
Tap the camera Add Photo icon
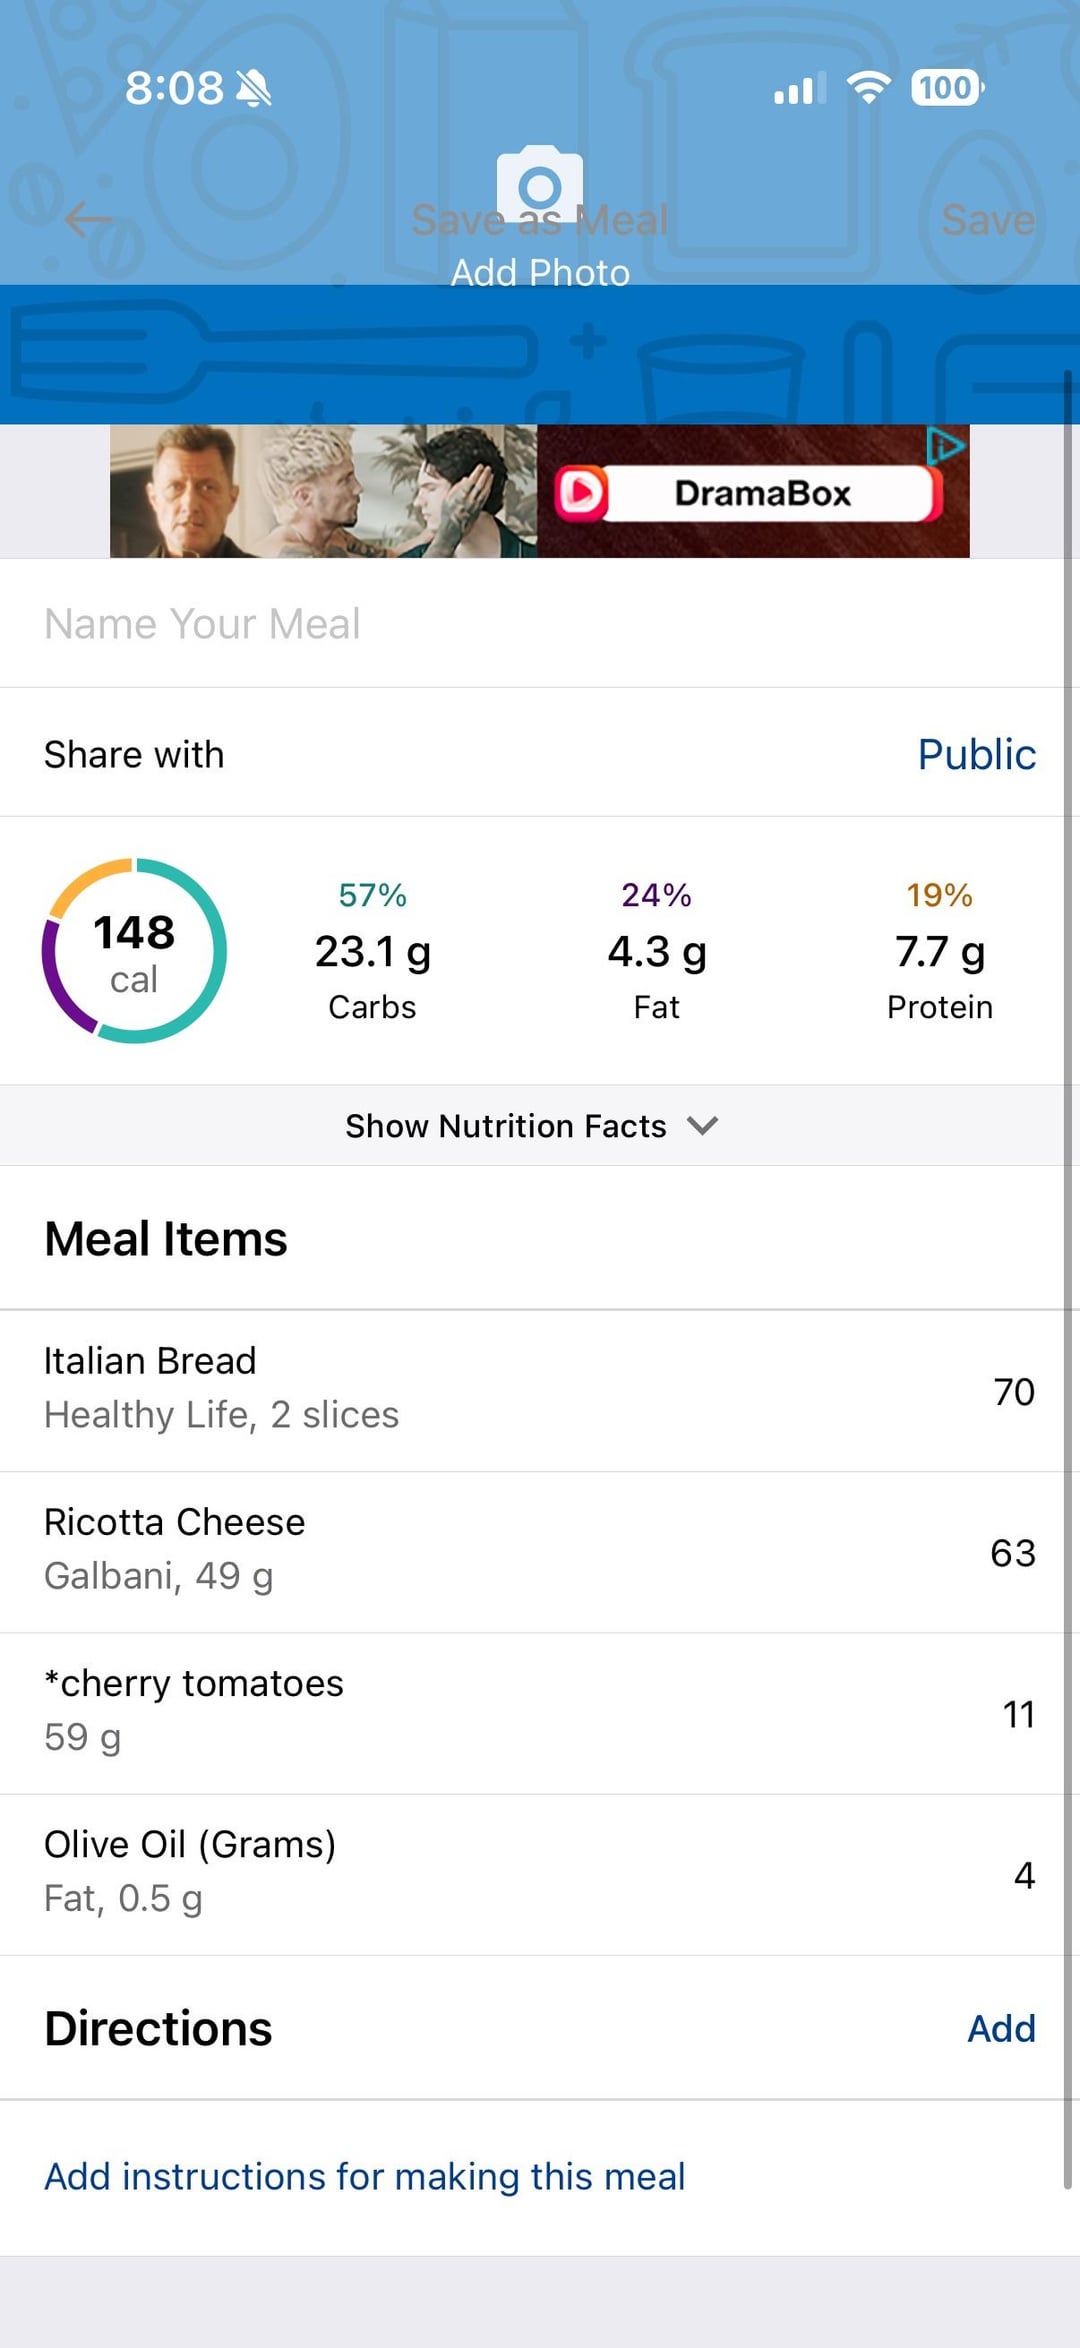[x=540, y=185]
